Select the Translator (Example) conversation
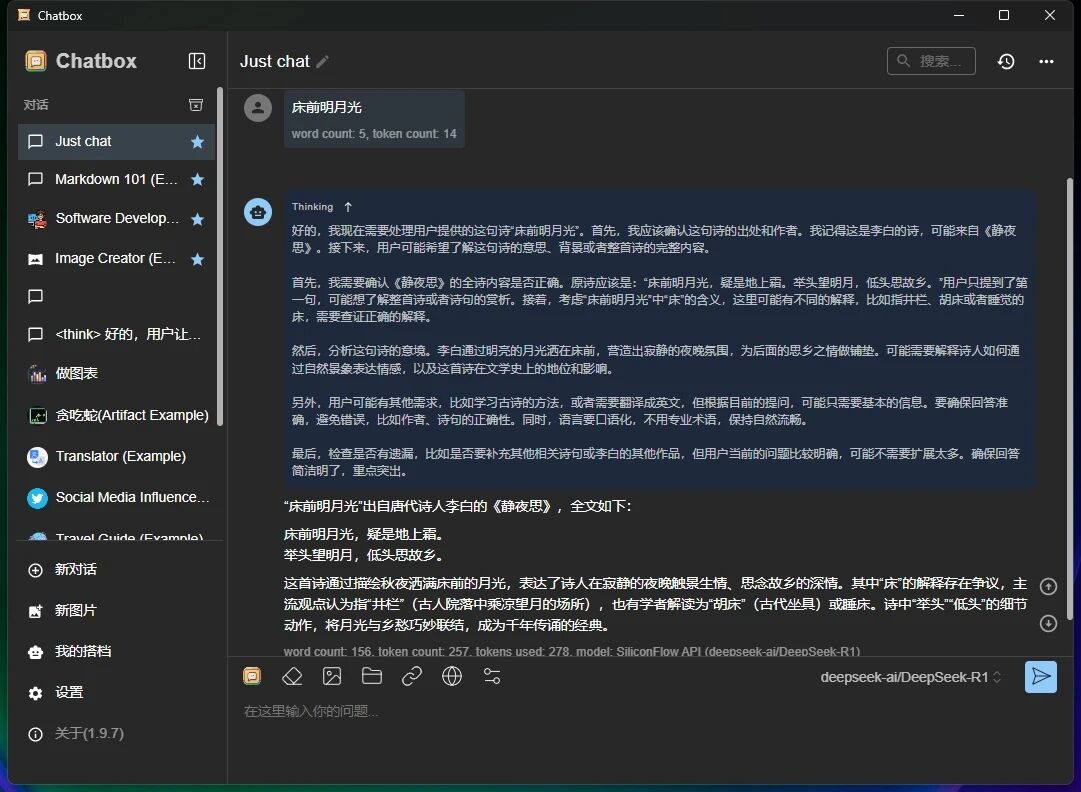1081x792 pixels. click(x=120, y=456)
